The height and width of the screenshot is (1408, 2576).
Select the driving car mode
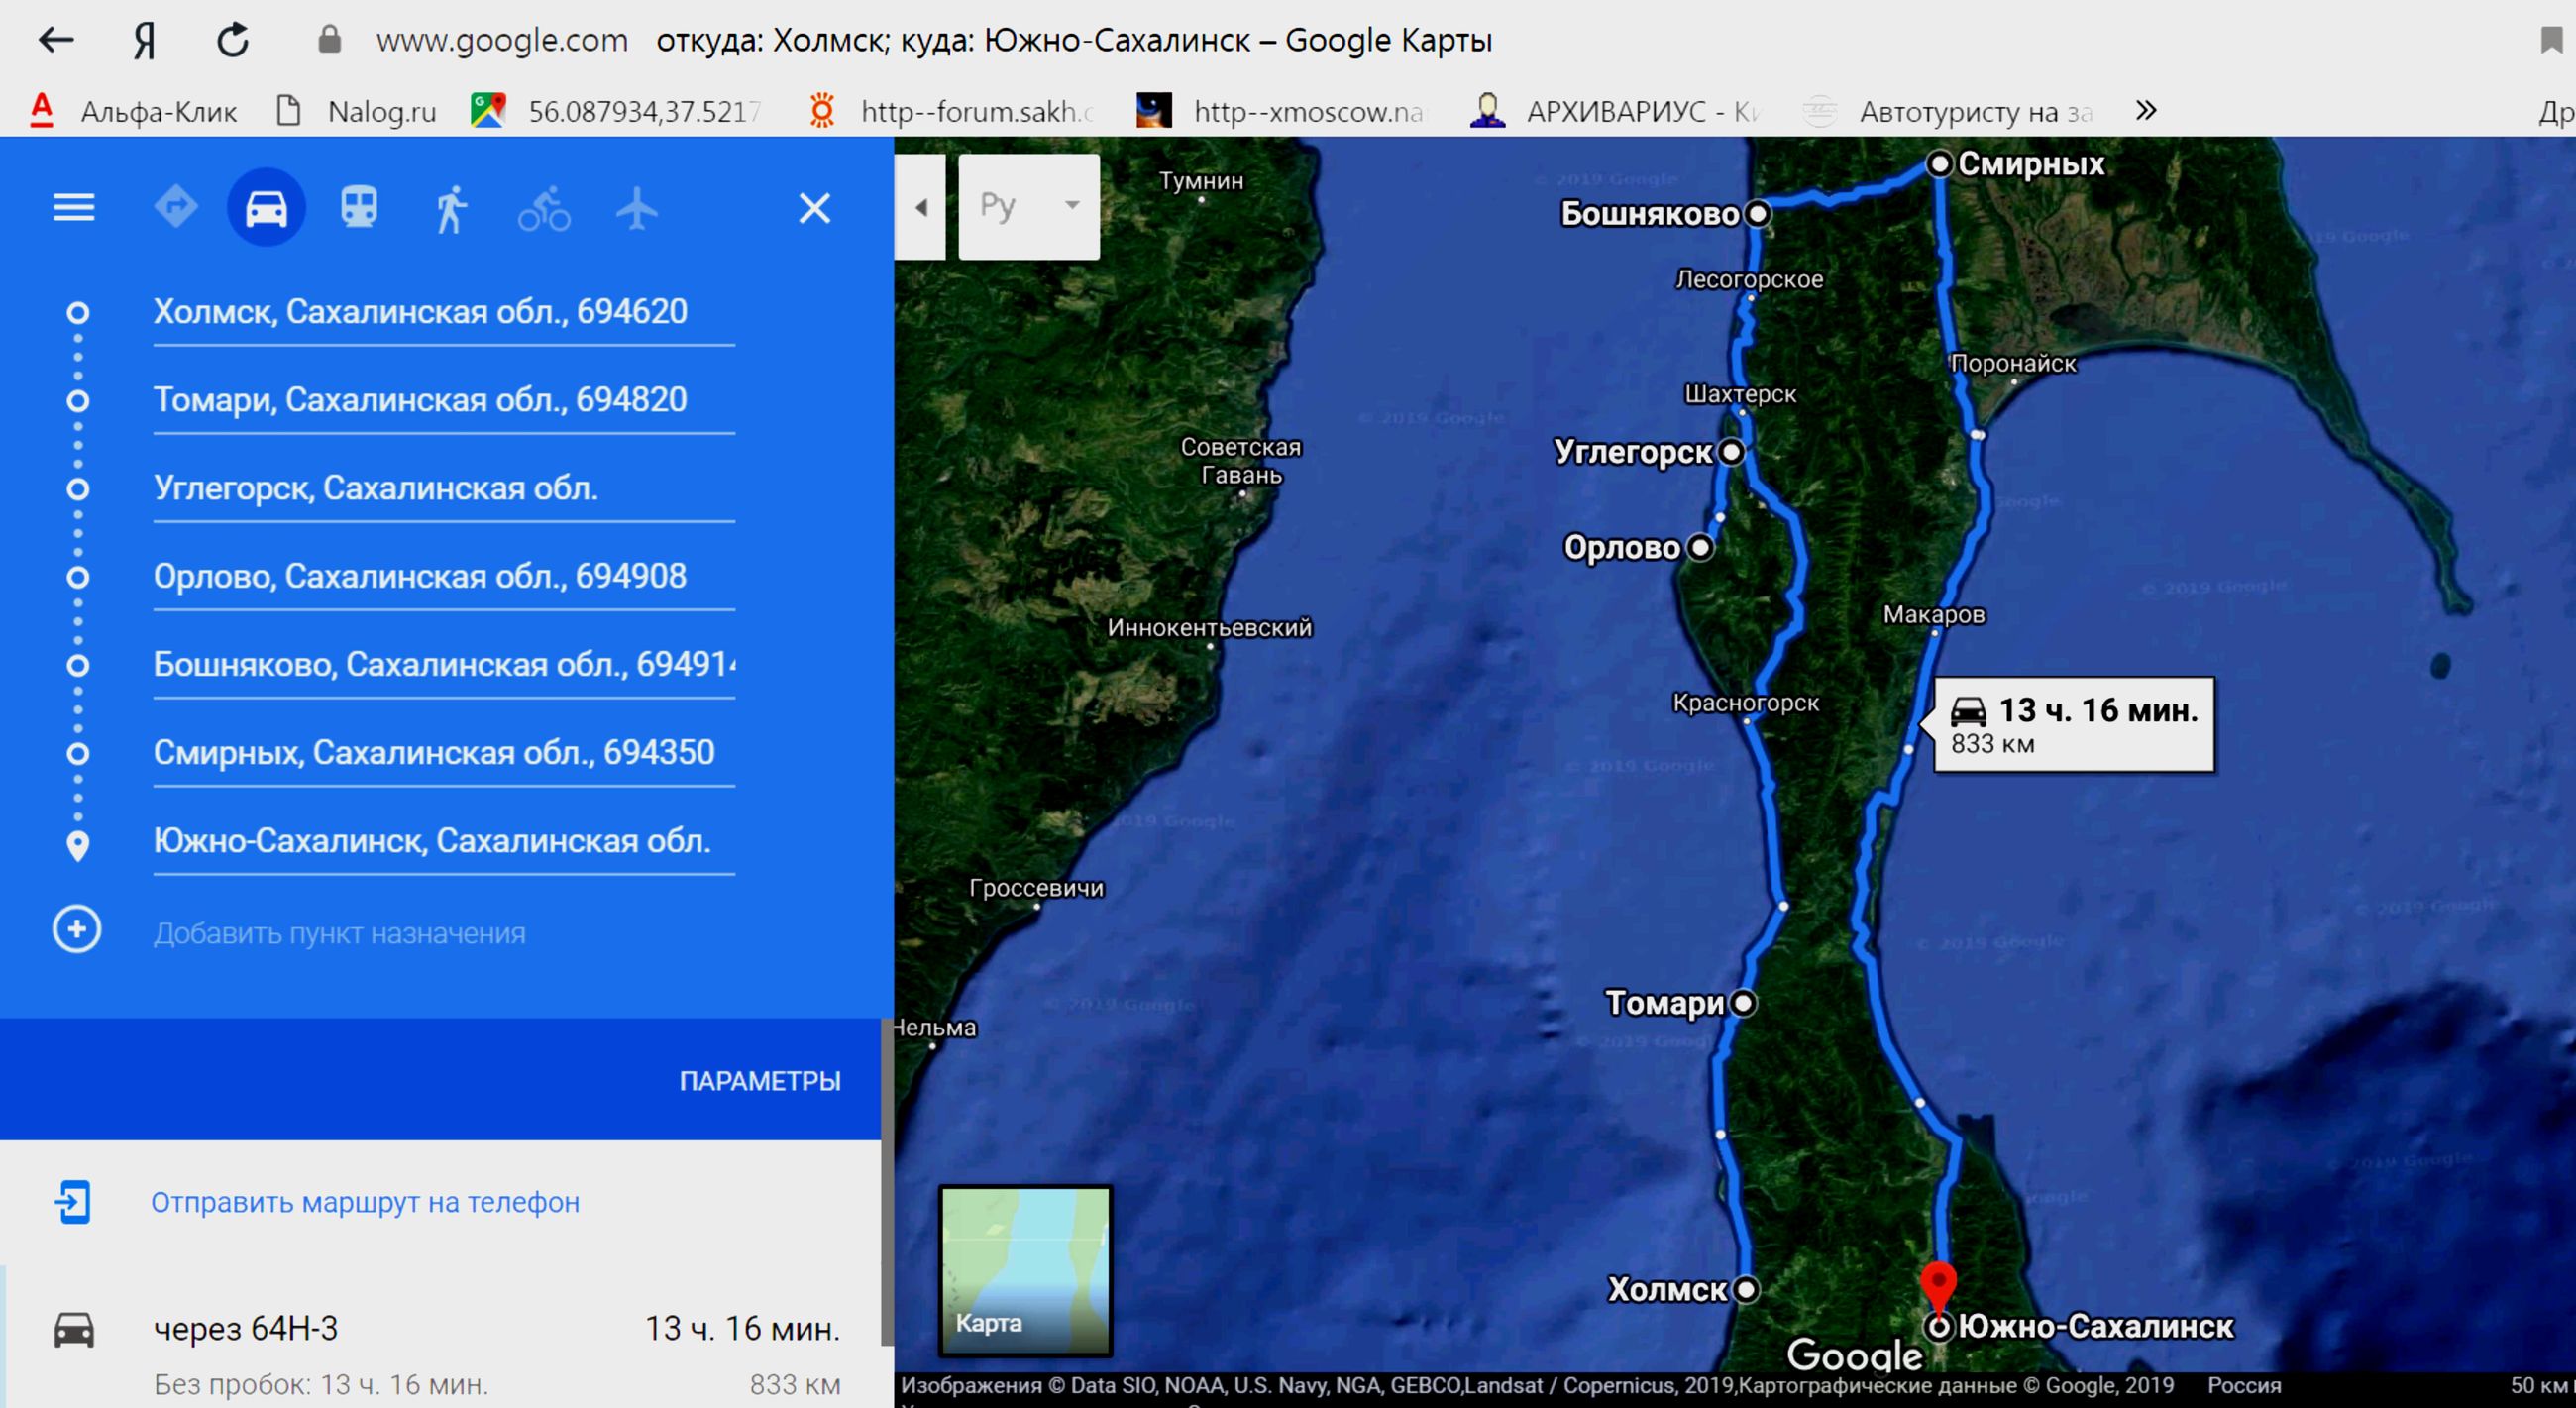[266, 208]
